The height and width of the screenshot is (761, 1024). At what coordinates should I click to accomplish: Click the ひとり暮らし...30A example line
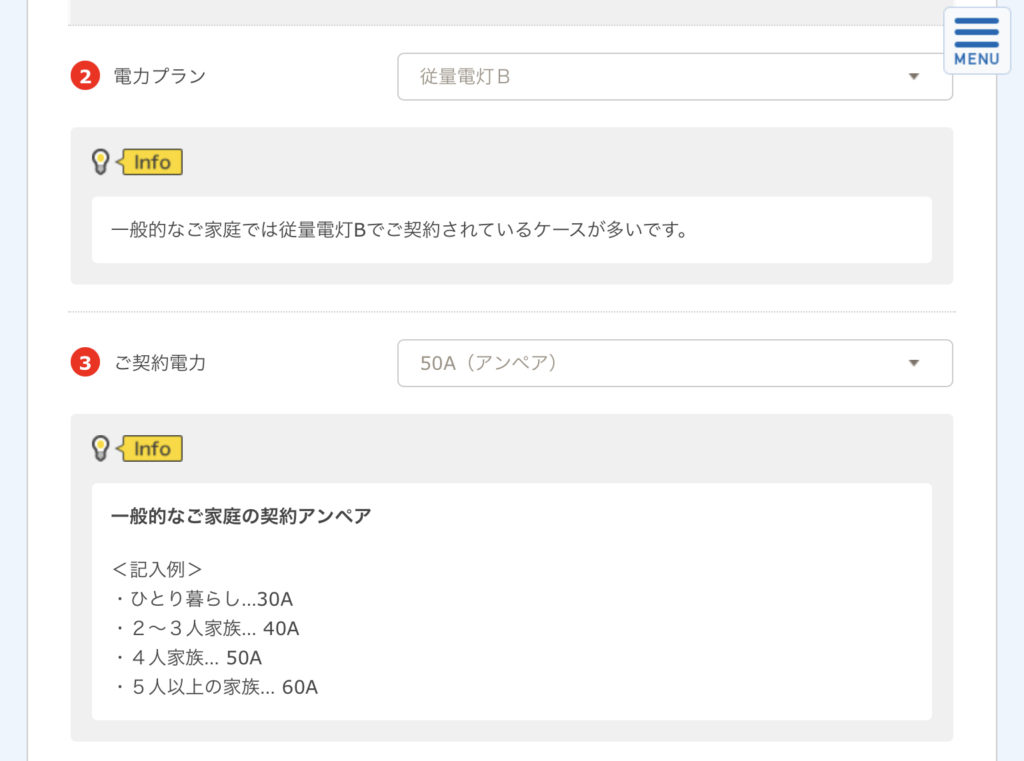[204, 599]
